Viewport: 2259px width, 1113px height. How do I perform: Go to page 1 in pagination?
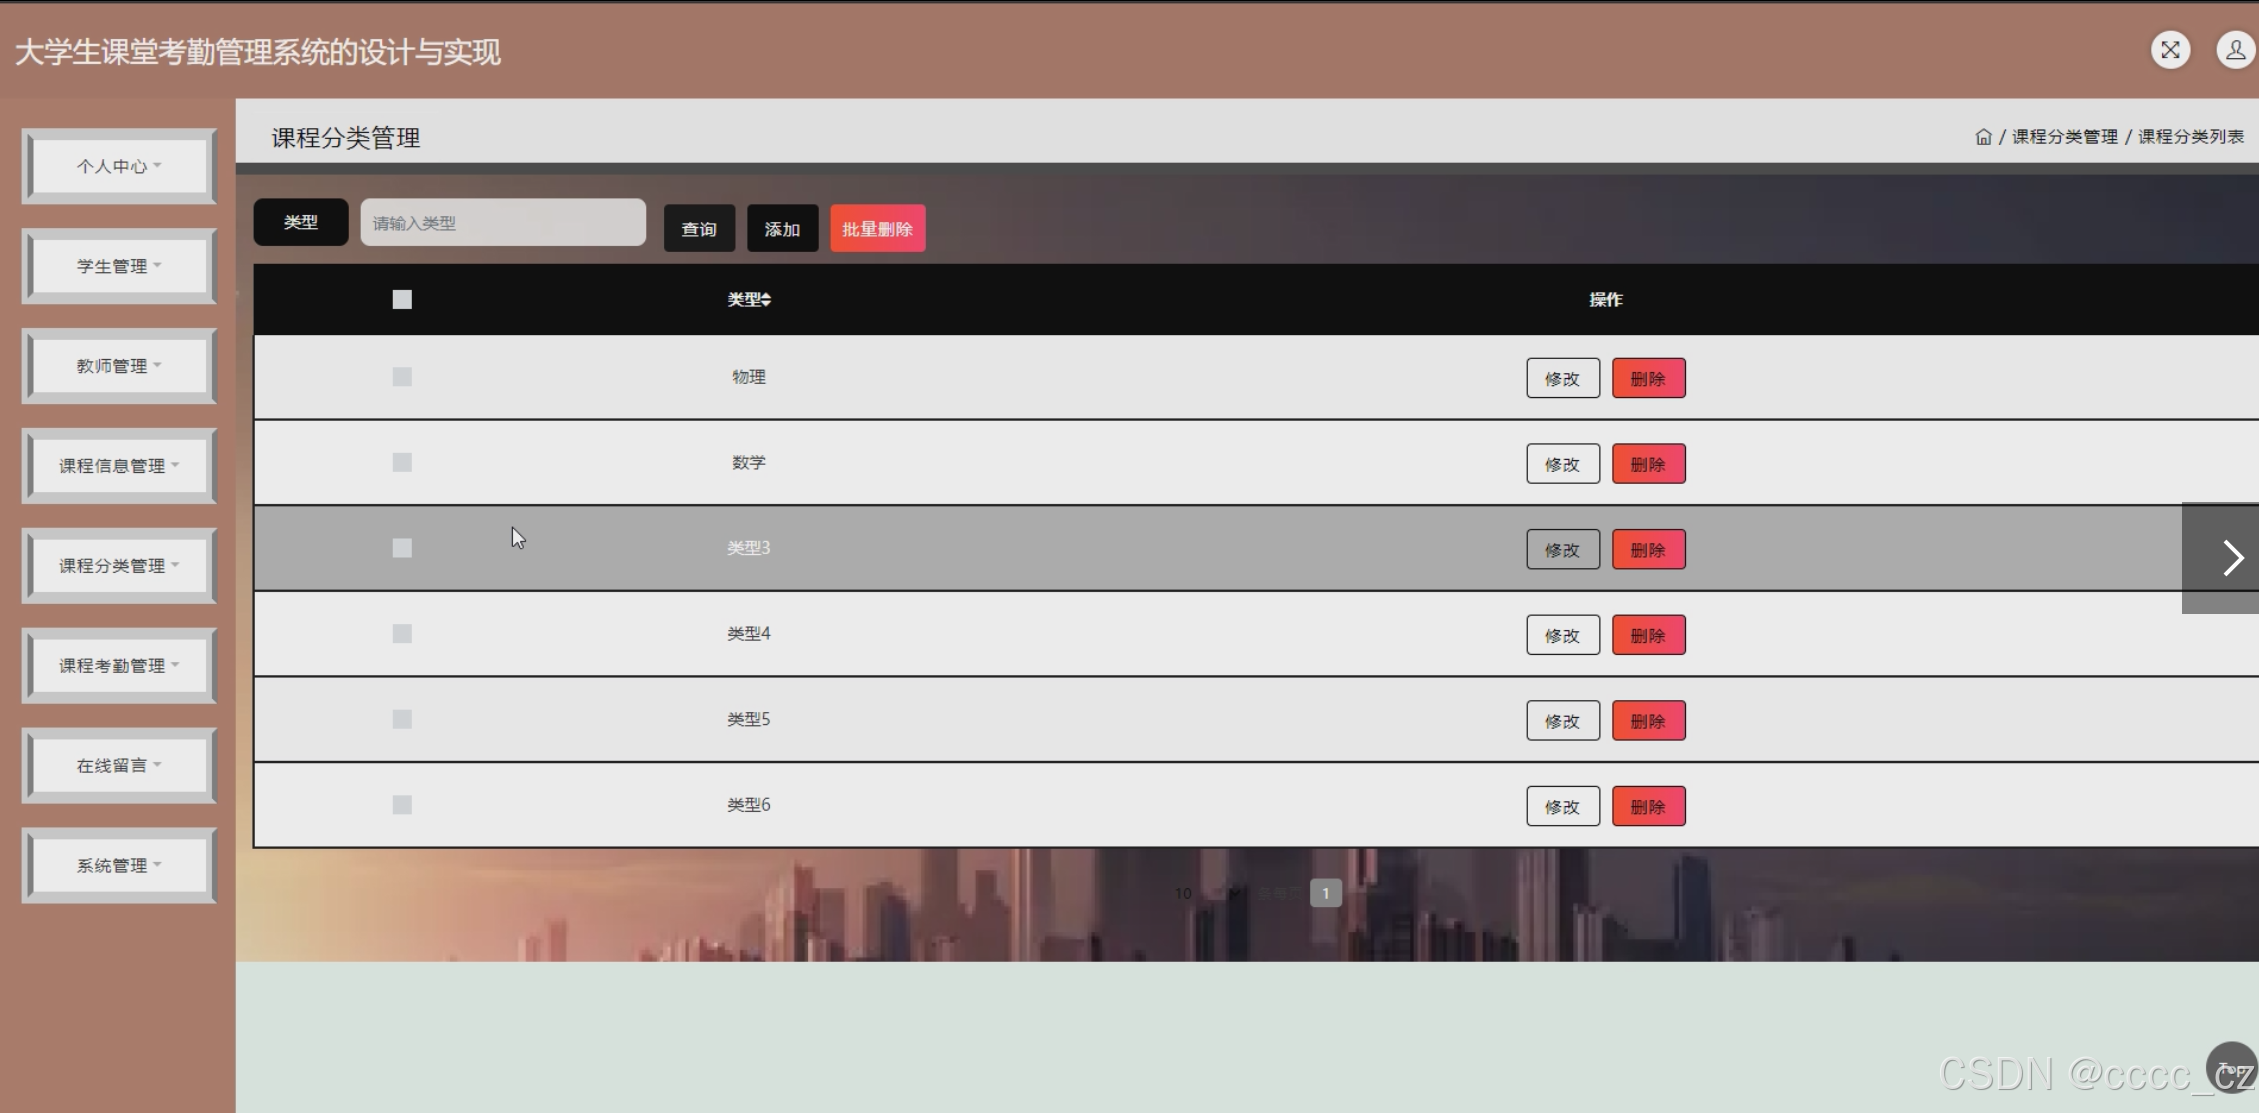[x=1325, y=893]
